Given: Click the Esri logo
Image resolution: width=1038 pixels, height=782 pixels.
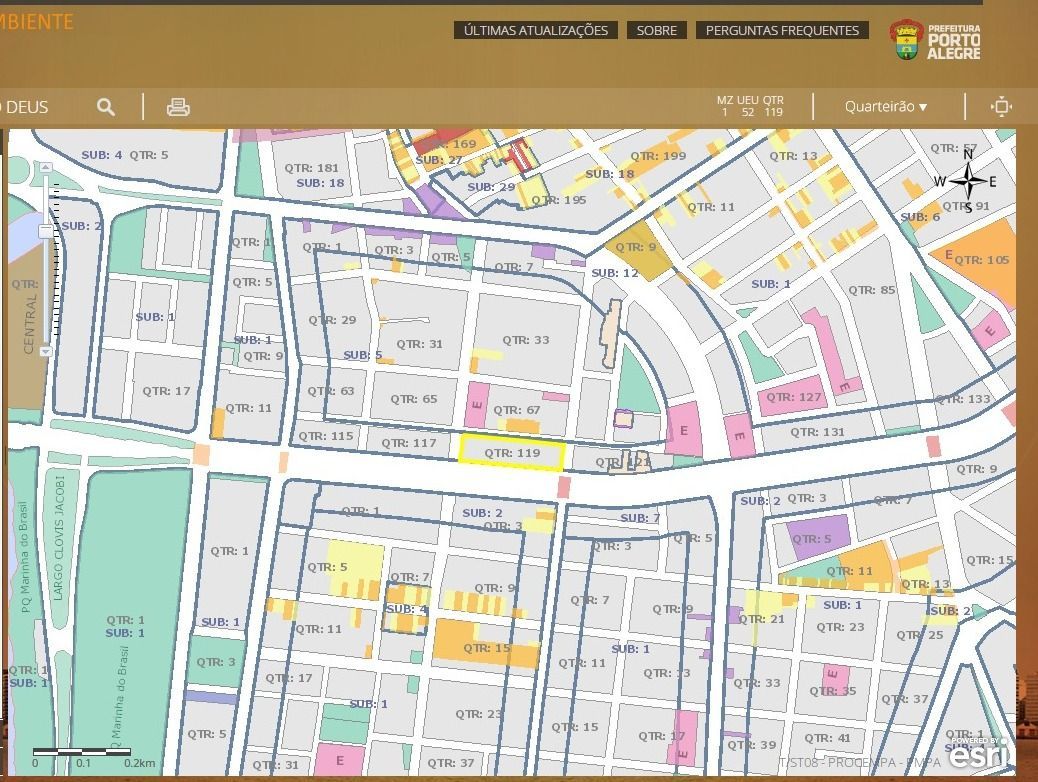Looking at the screenshot, I should pos(973,755).
